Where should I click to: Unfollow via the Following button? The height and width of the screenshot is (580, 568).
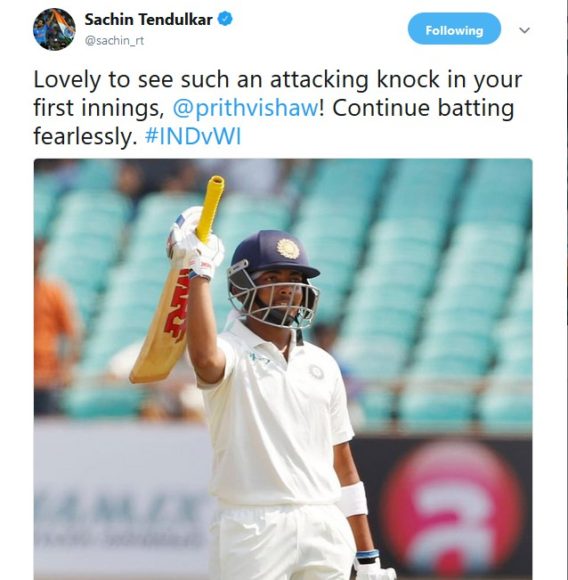pos(454,29)
